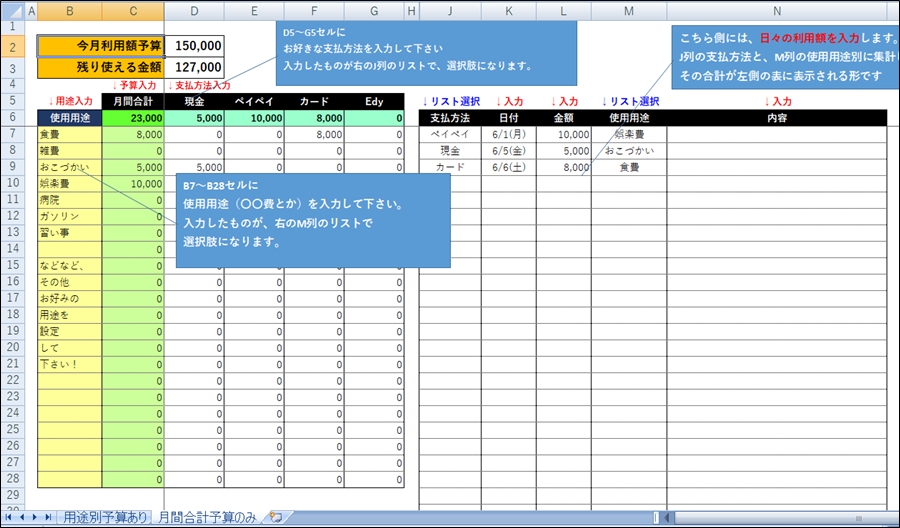The image size is (900, 528).
Task: Go to first sheet with the navigation arrow
Action: click(x=9, y=517)
